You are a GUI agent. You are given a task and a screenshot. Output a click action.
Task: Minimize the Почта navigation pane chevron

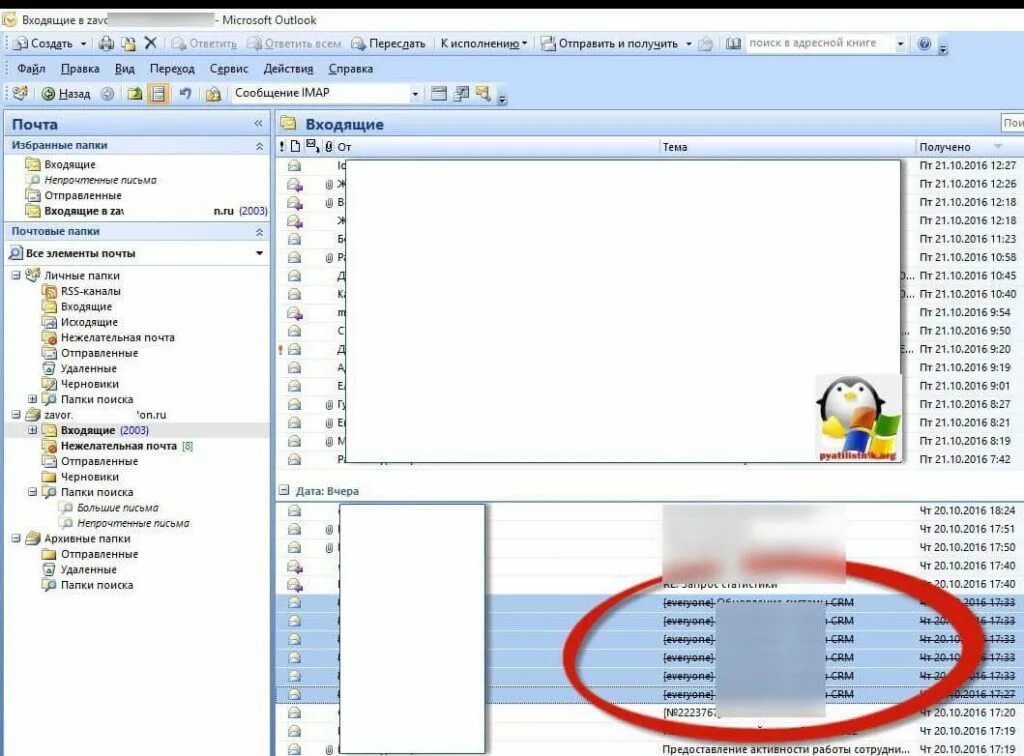tap(258, 123)
